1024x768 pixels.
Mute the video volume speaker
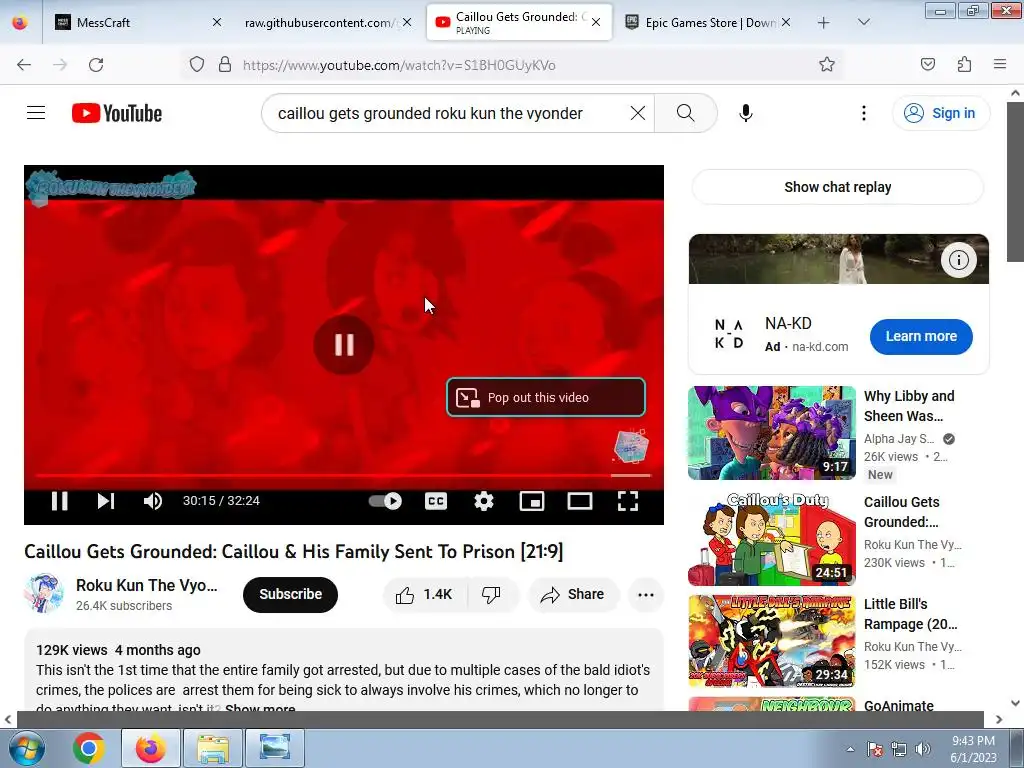pos(153,501)
